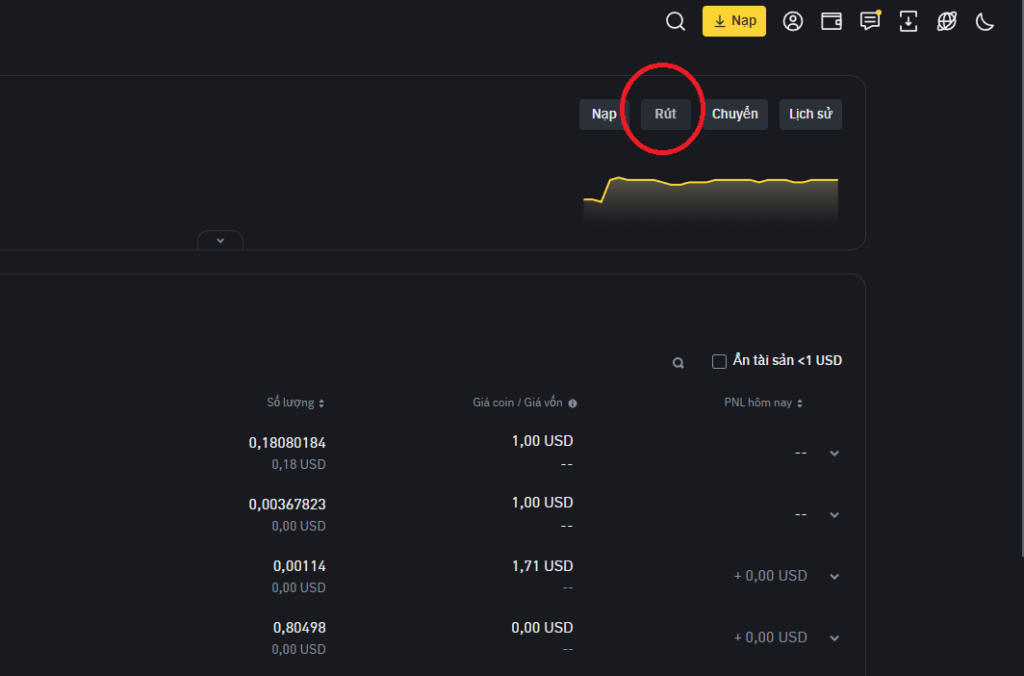Click the yellow Nạp button in header
This screenshot has width=1024, height=676.
click(734, 21)
